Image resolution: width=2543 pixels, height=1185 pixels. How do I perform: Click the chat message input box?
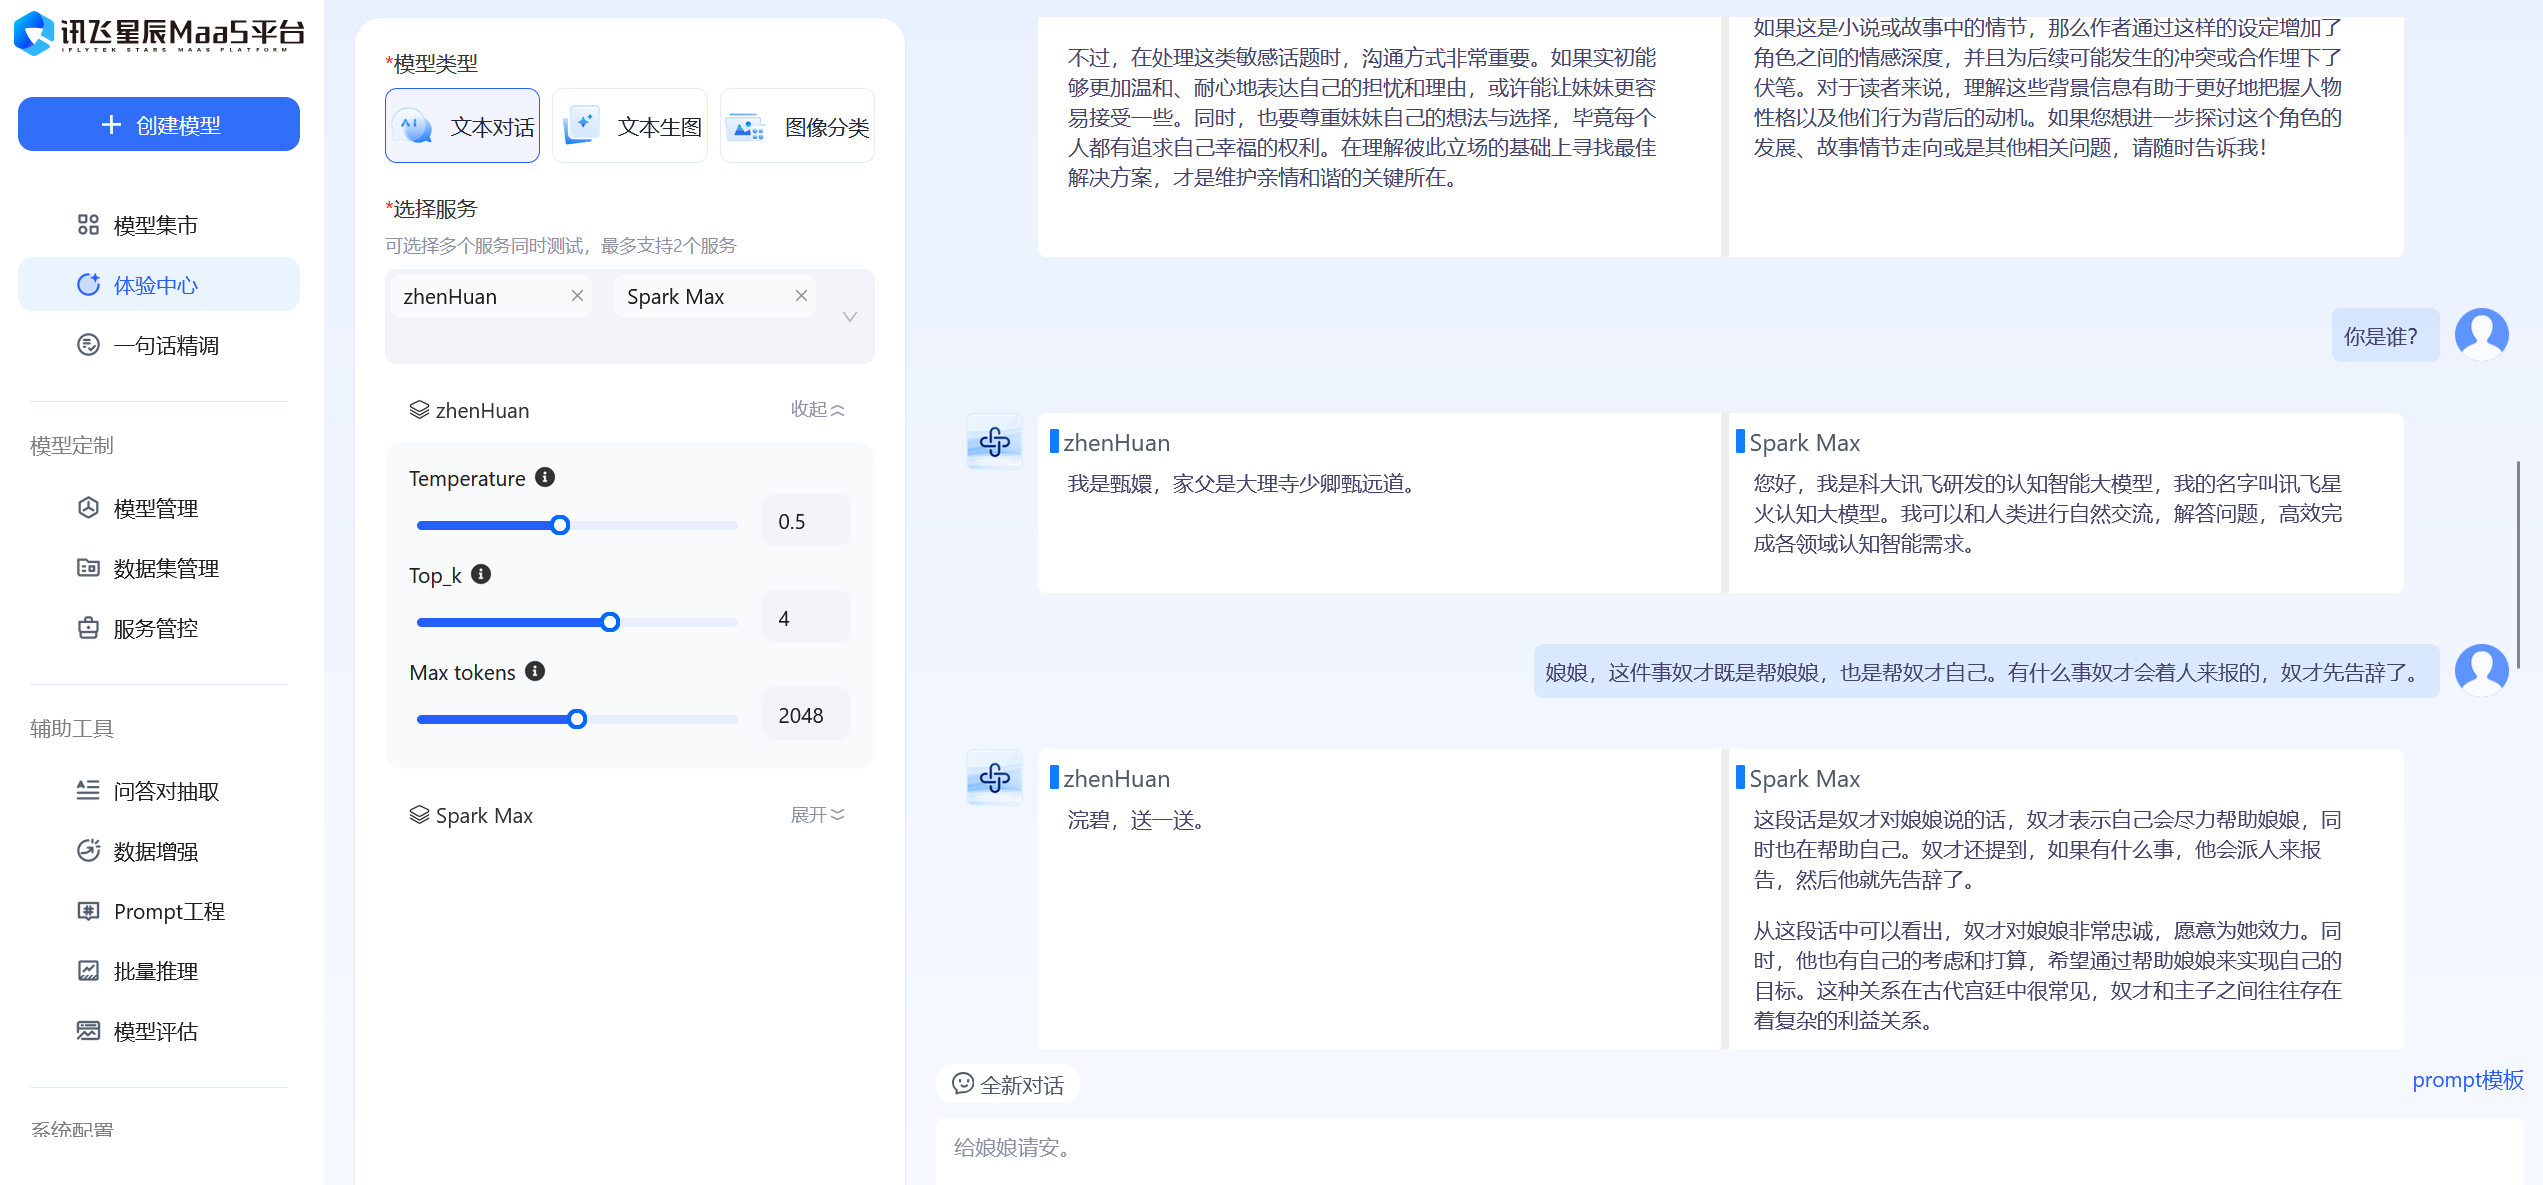click(x=1700, y=1148)
